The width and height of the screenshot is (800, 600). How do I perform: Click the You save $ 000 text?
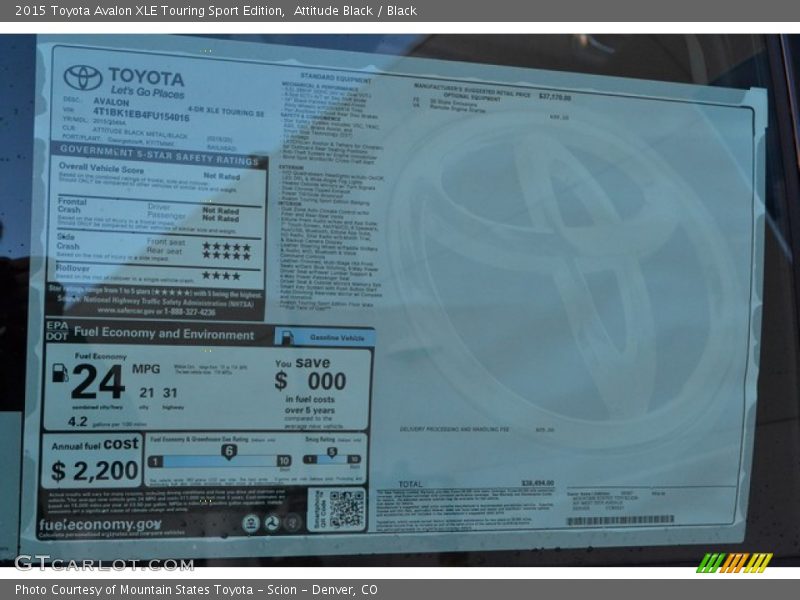tap(311, 374)
